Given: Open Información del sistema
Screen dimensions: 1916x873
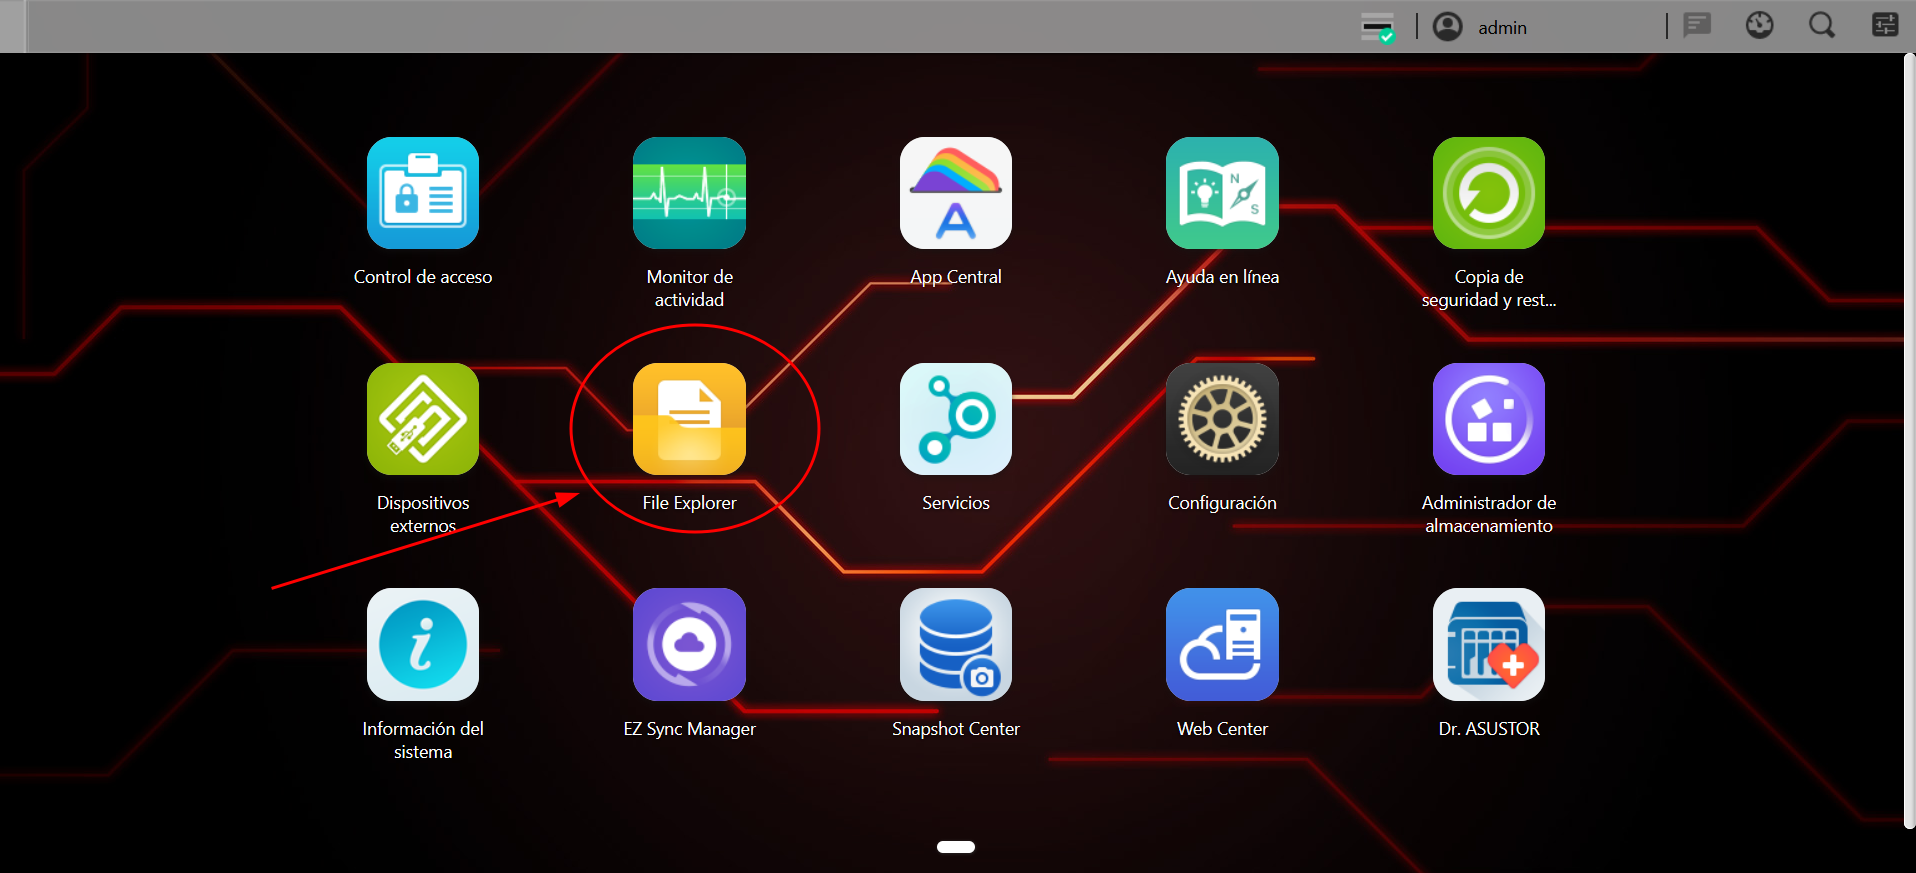Looking at the screenshot, I should point(423,644).
